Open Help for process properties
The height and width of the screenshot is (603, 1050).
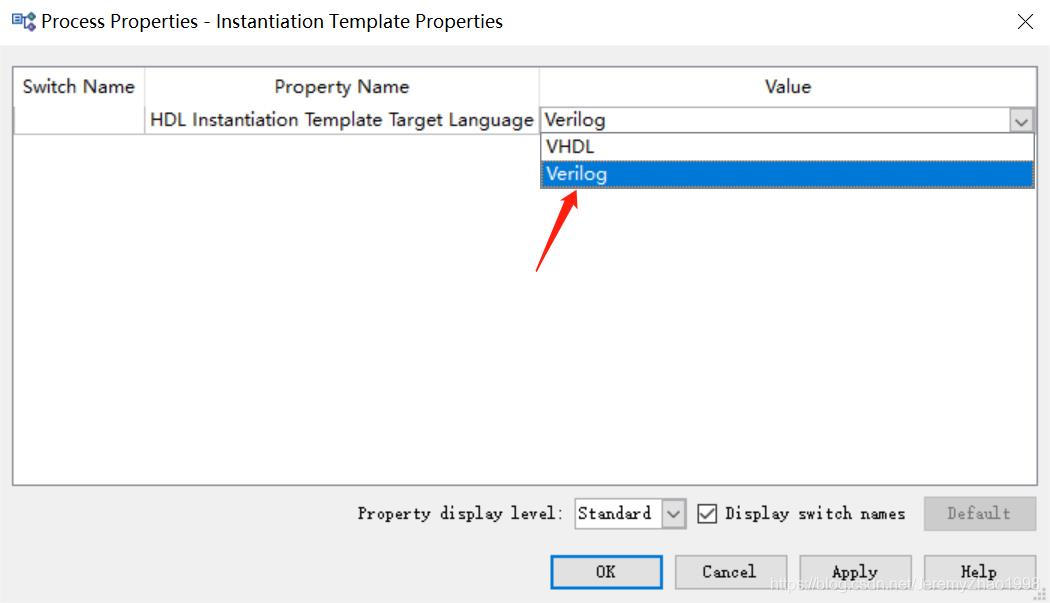(980, 571)
